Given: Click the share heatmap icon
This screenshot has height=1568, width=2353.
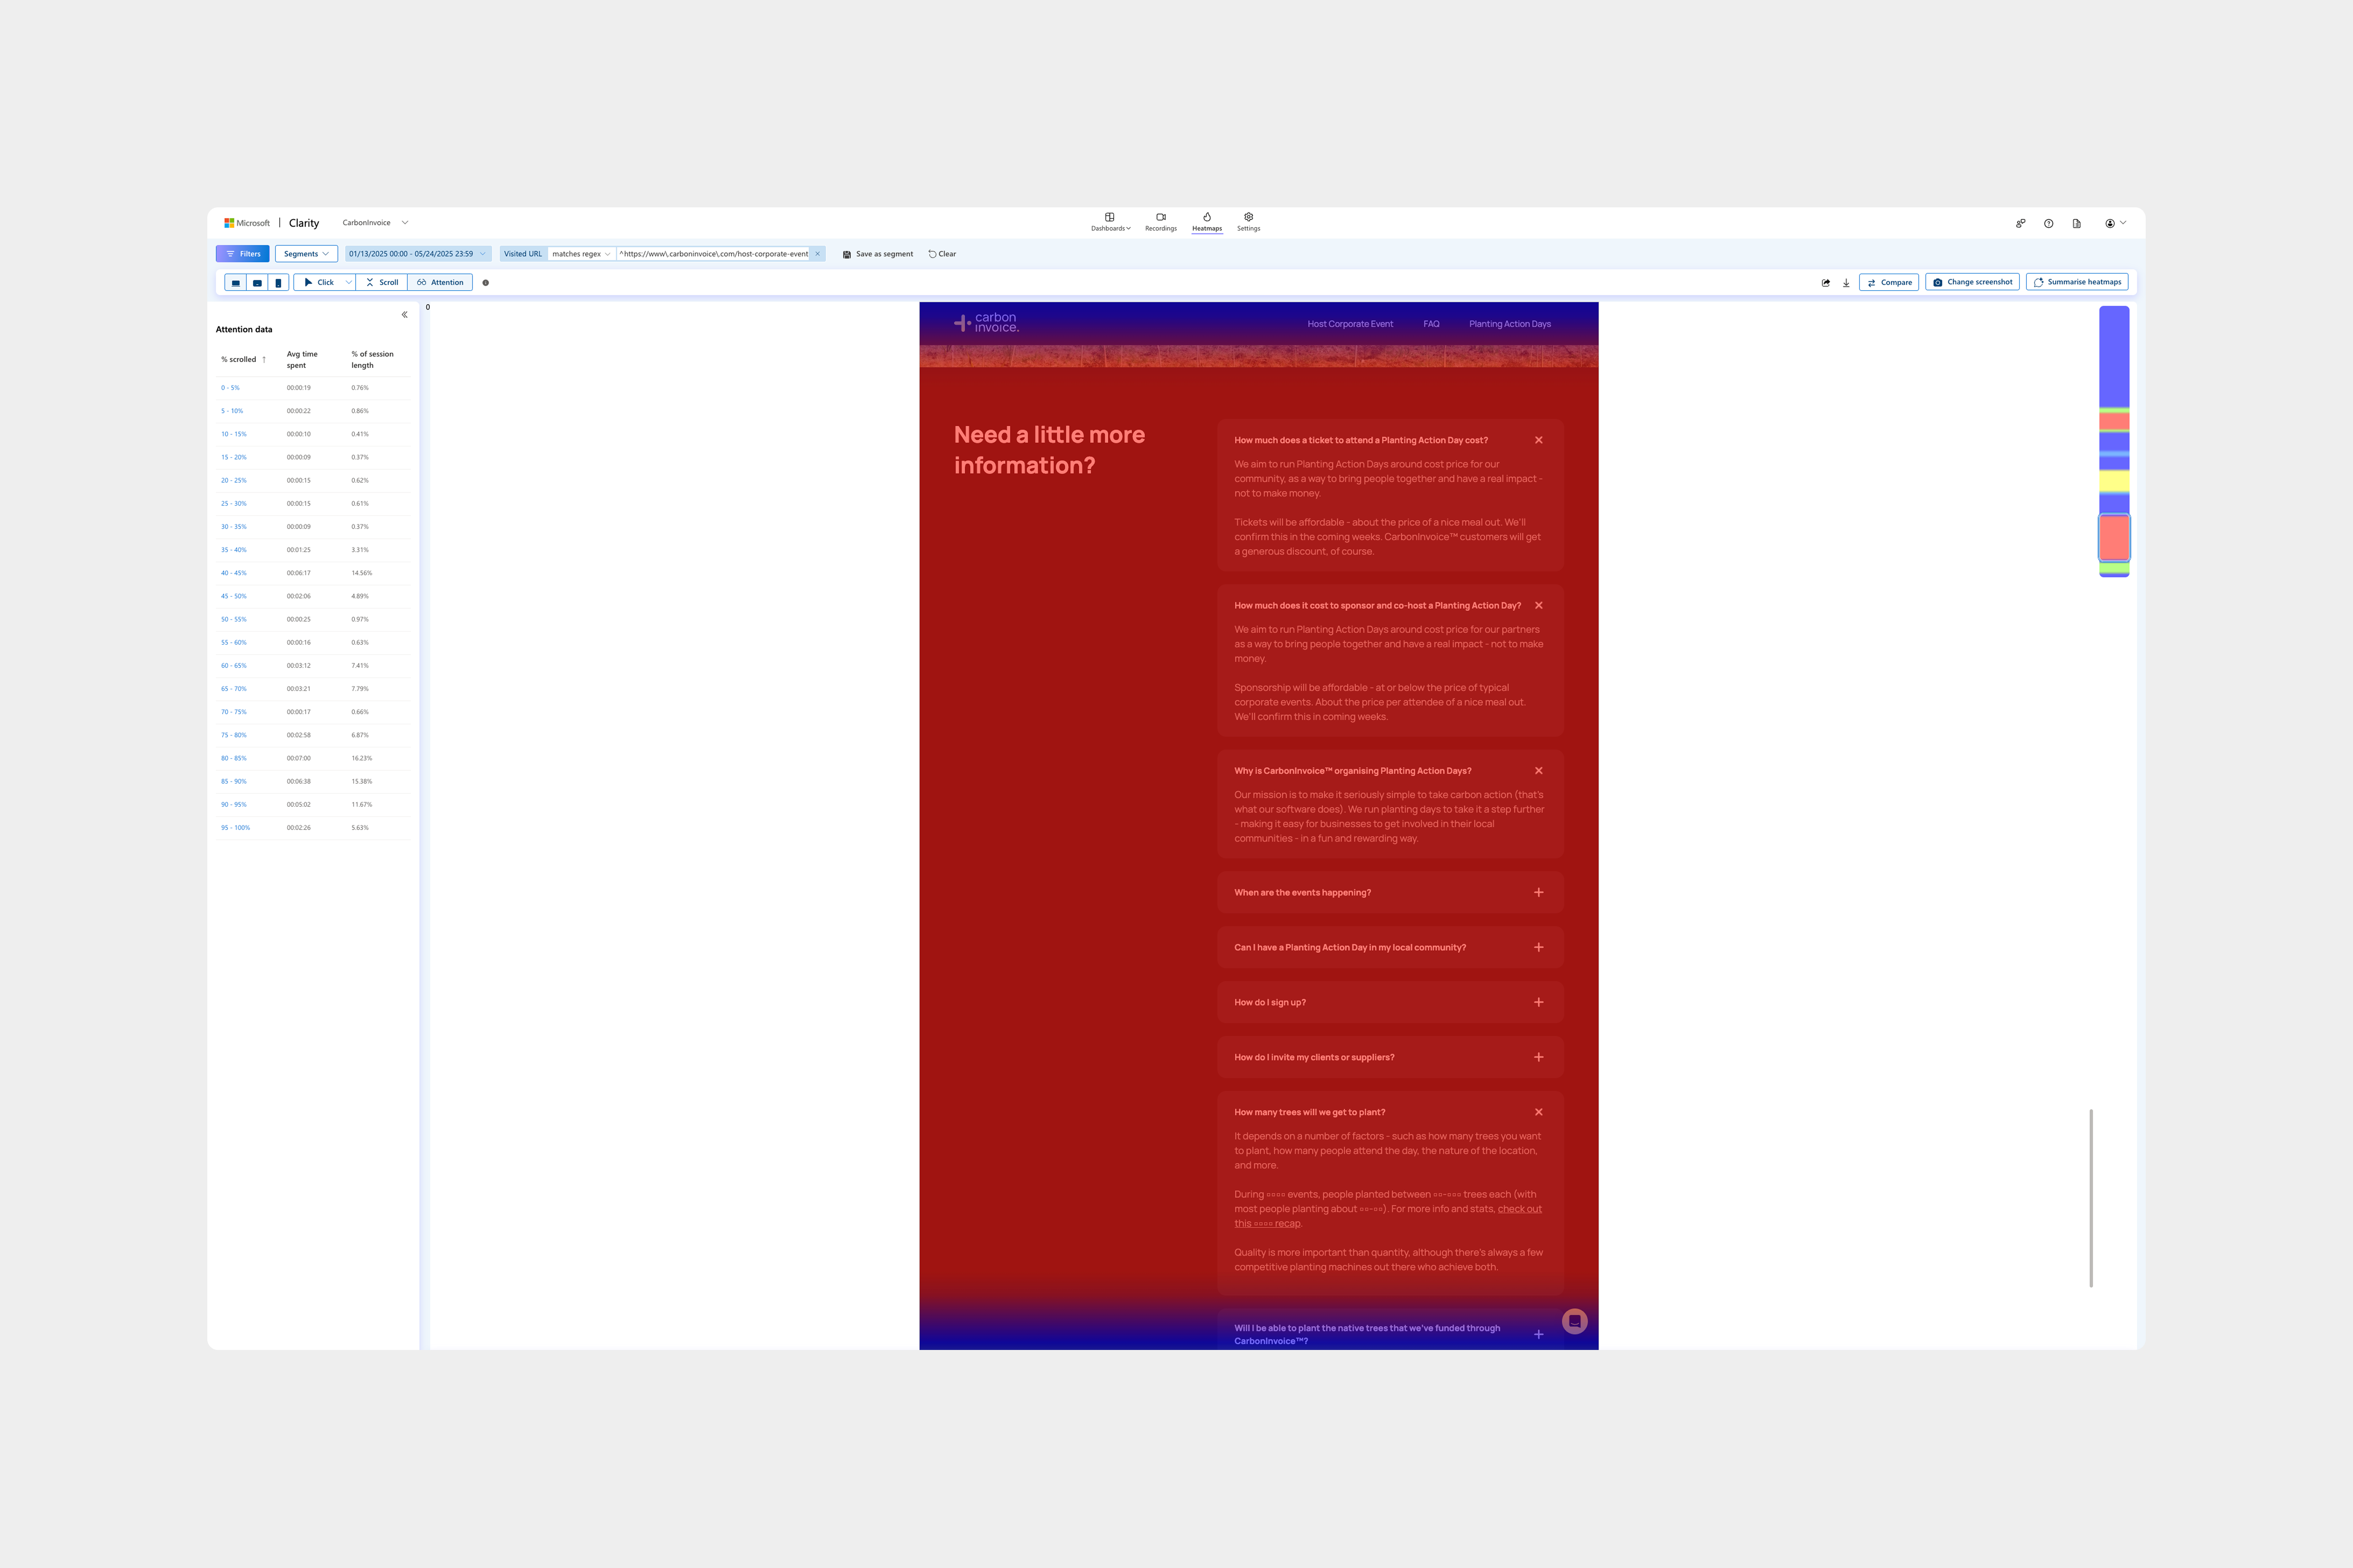Looking at the screenshot, I should (1826, 283).
